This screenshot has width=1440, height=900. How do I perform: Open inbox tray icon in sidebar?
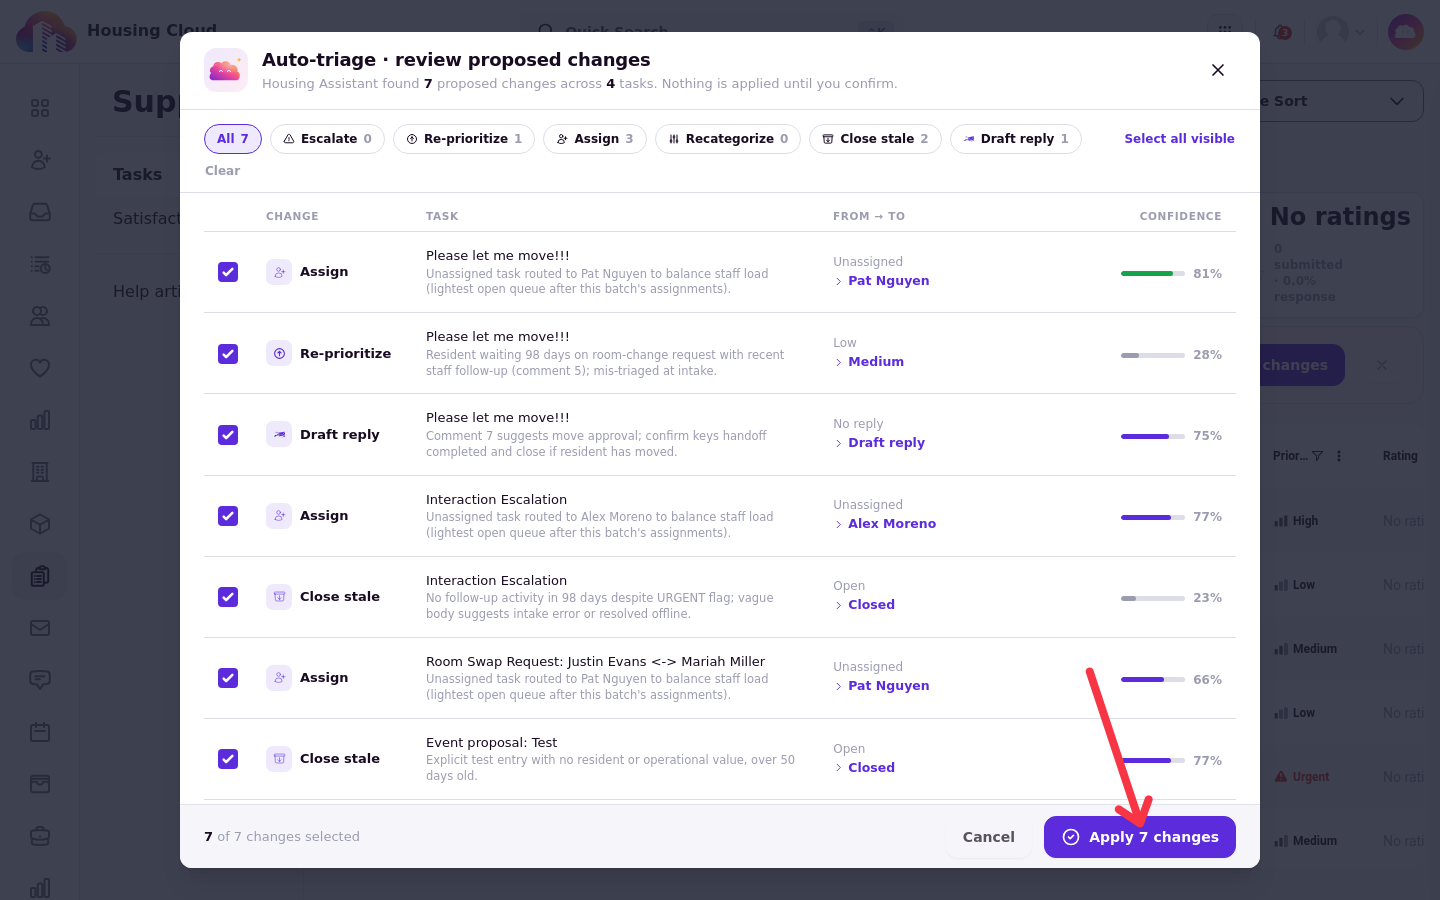(x=40, y=212)
